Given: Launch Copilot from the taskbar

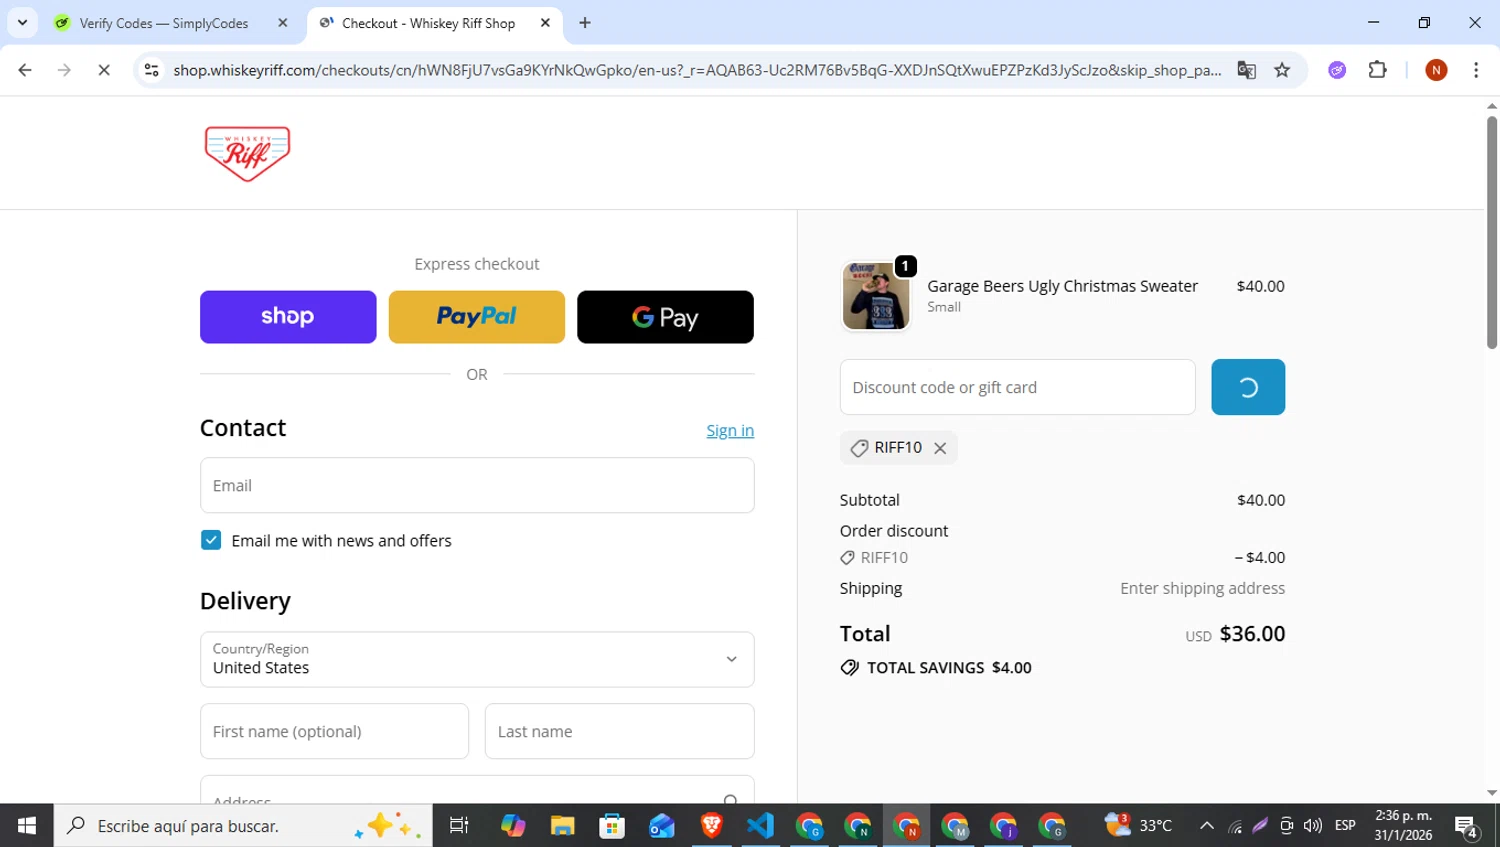Looking at the screenshot, I should click(x=513, y=826).
